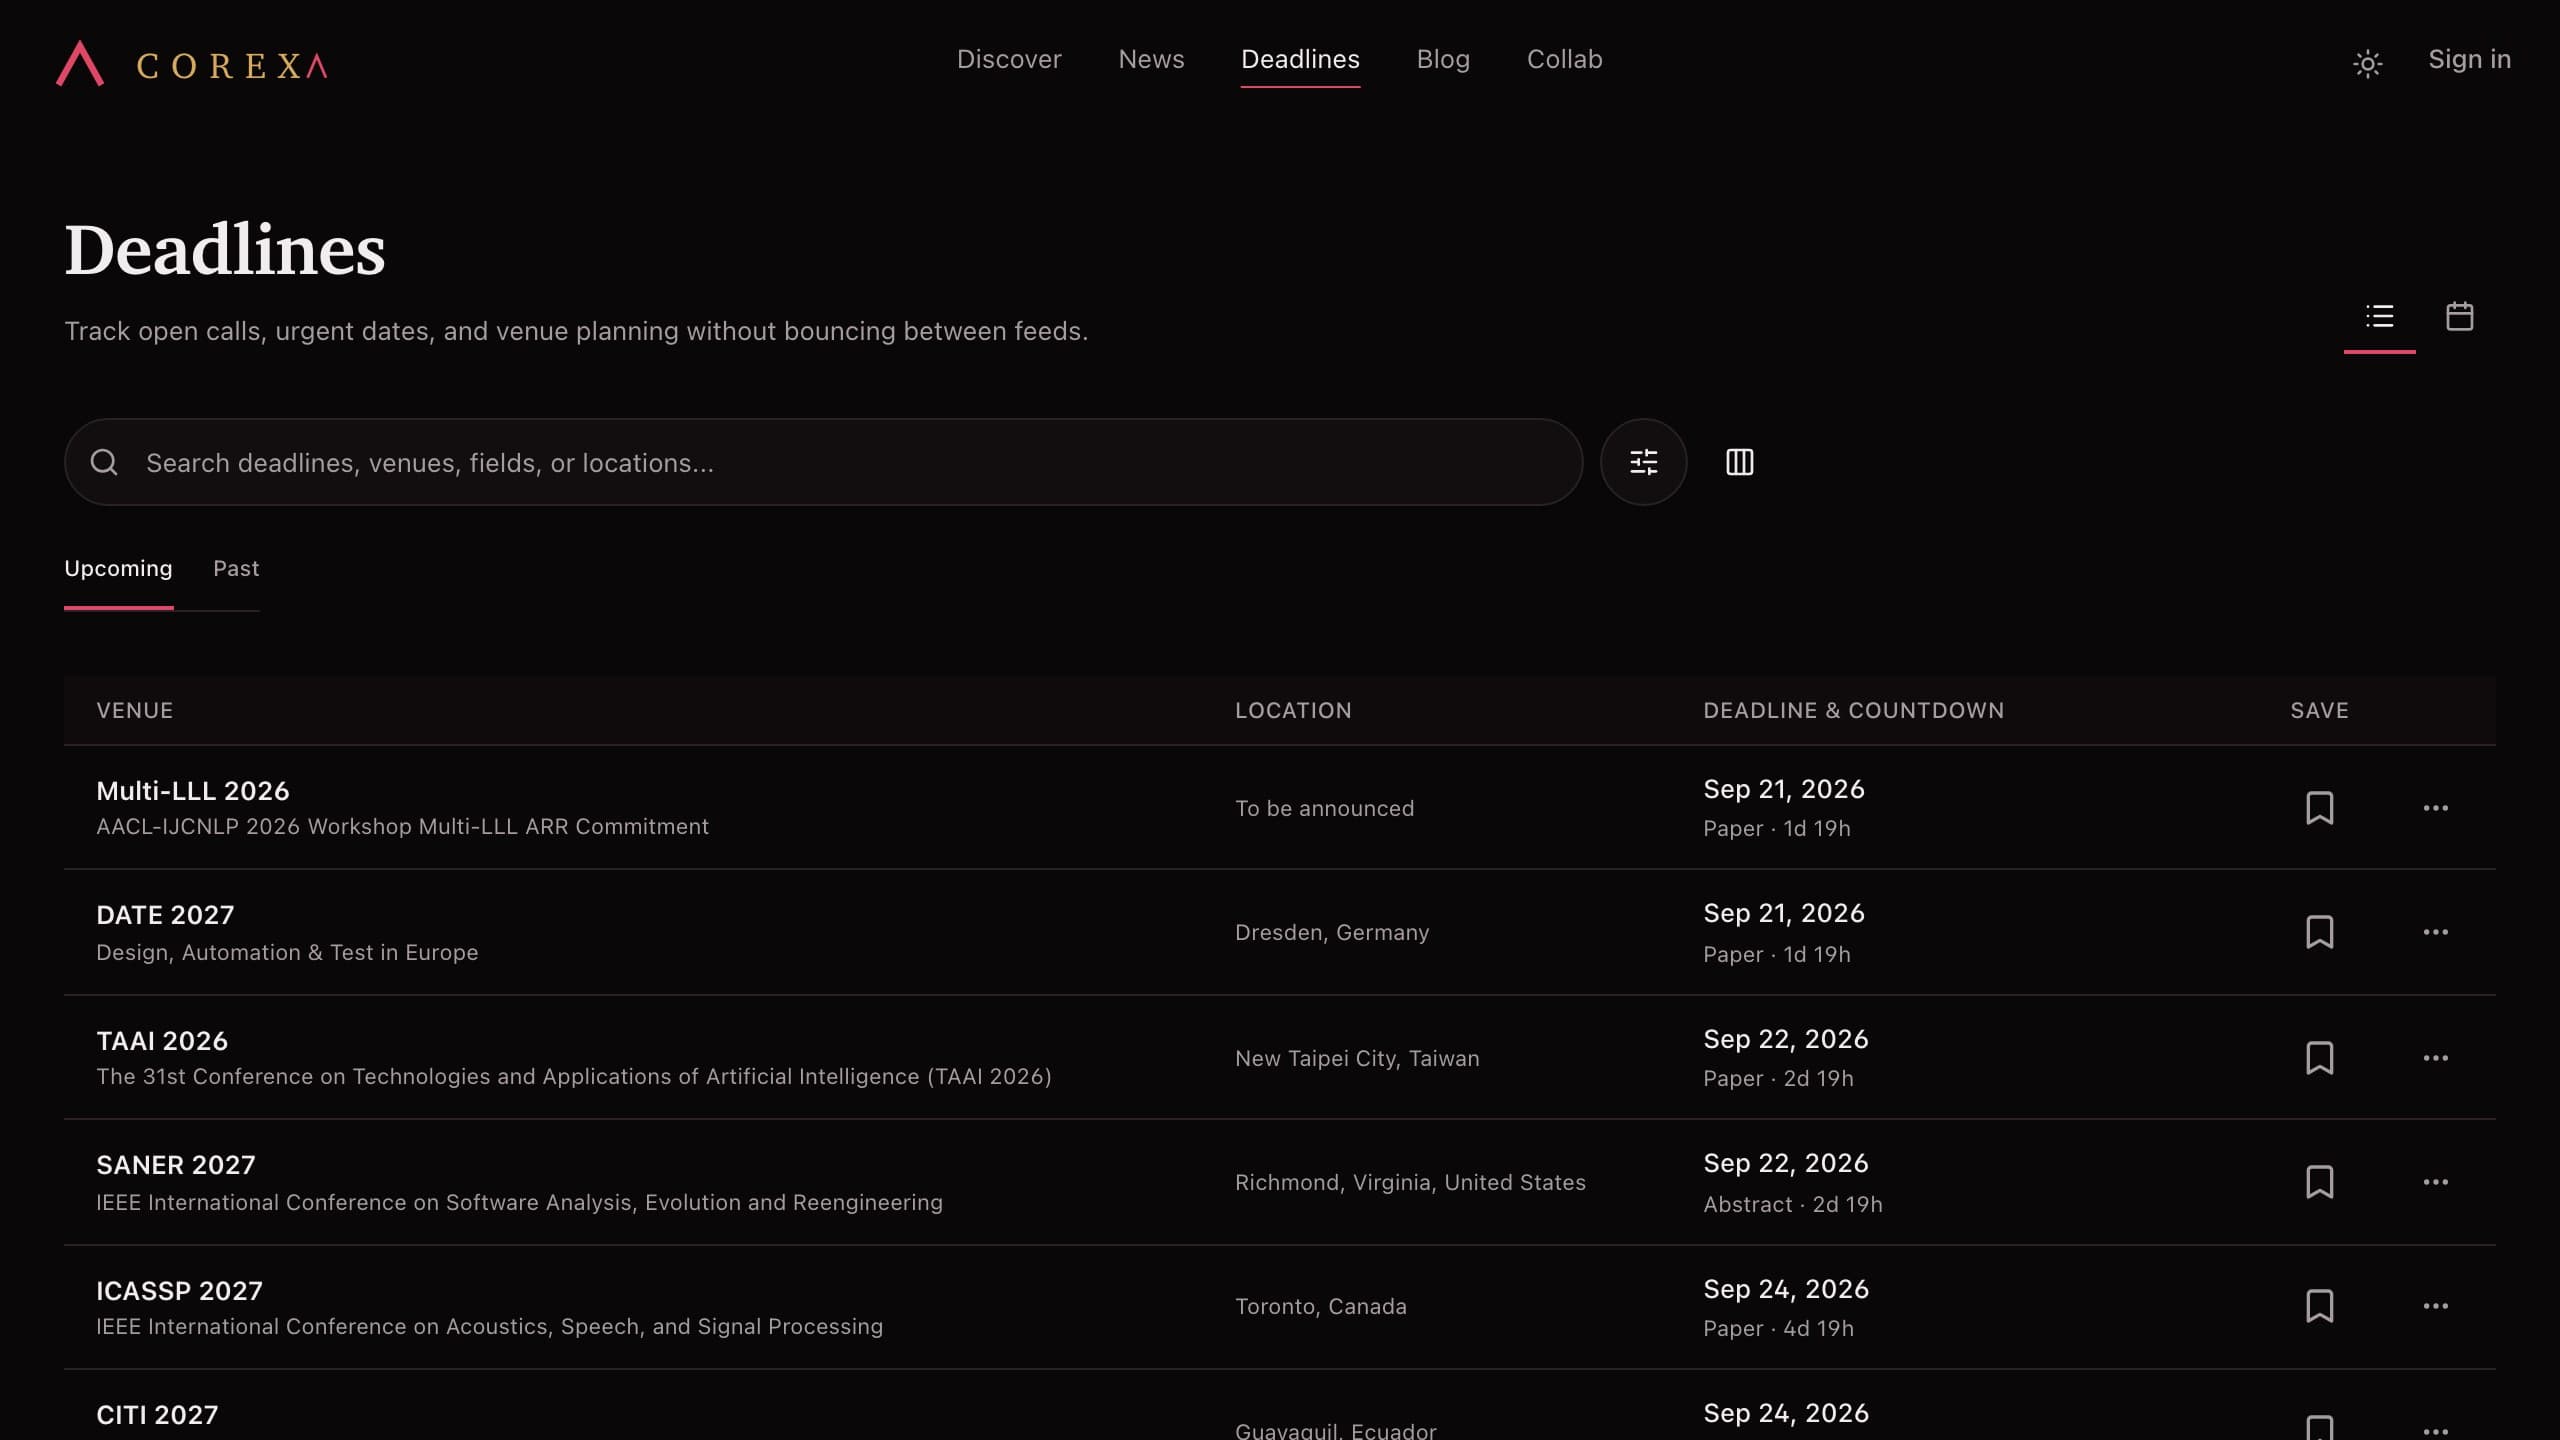Screen dimensions: 2560x1440
Task: Bookmark the Multi-LLL 2026 deadline
Action: [x=2319, y=808]
